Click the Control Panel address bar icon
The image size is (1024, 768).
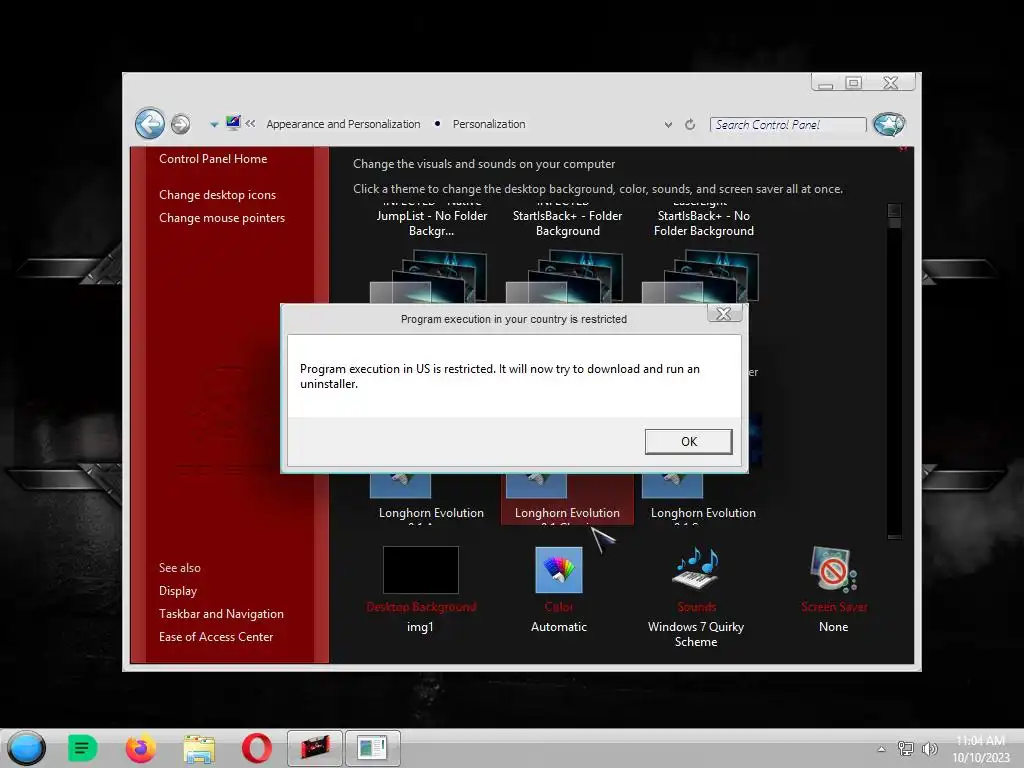[x=233, y=123]
